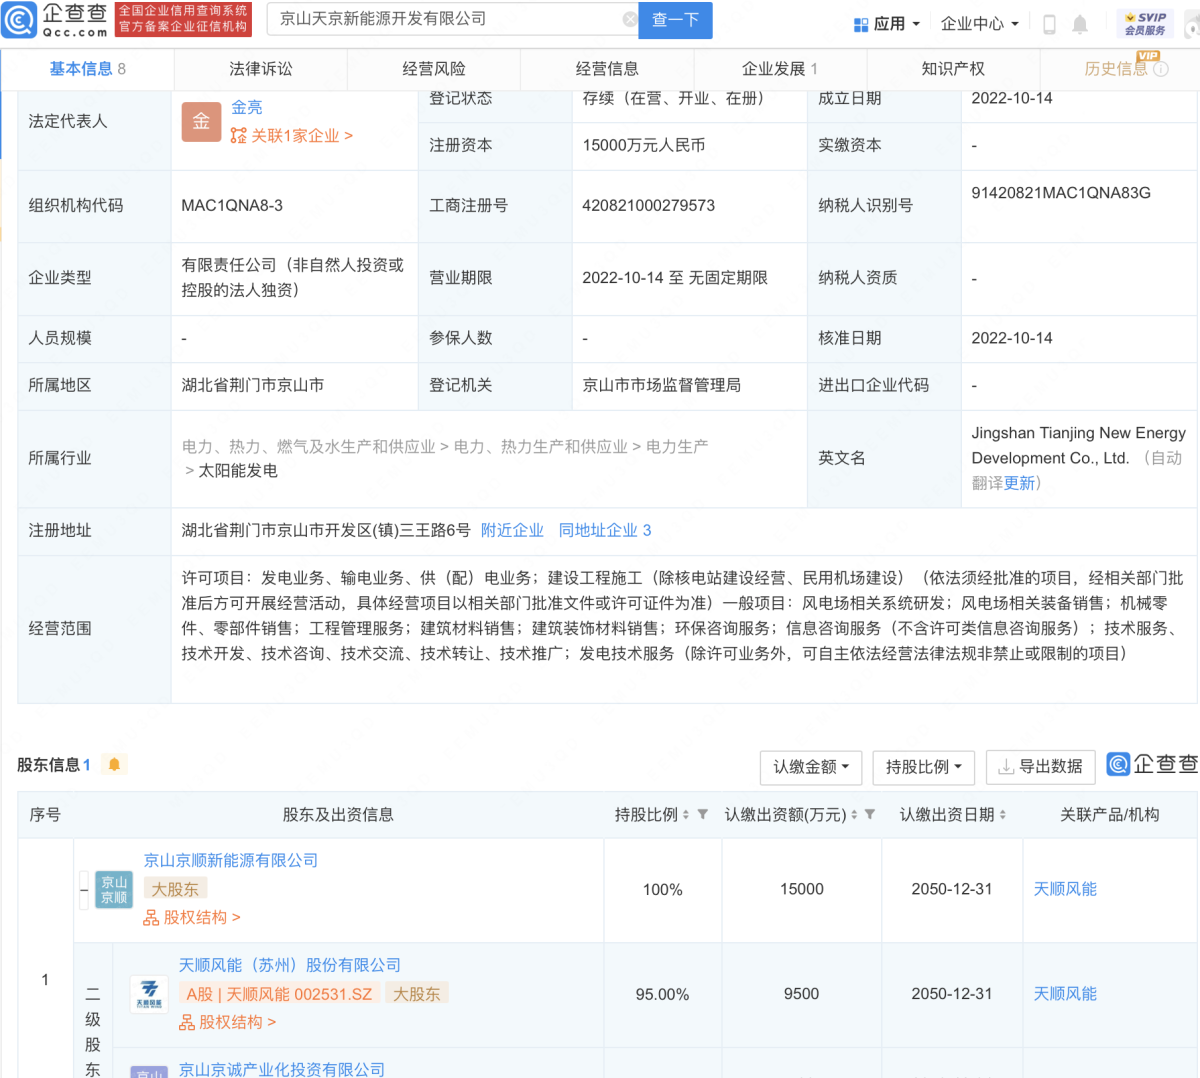Click 更新 translation link
This screenshot has height=1078, width=1200.
pyautogui.click(x=1020, y=483)
